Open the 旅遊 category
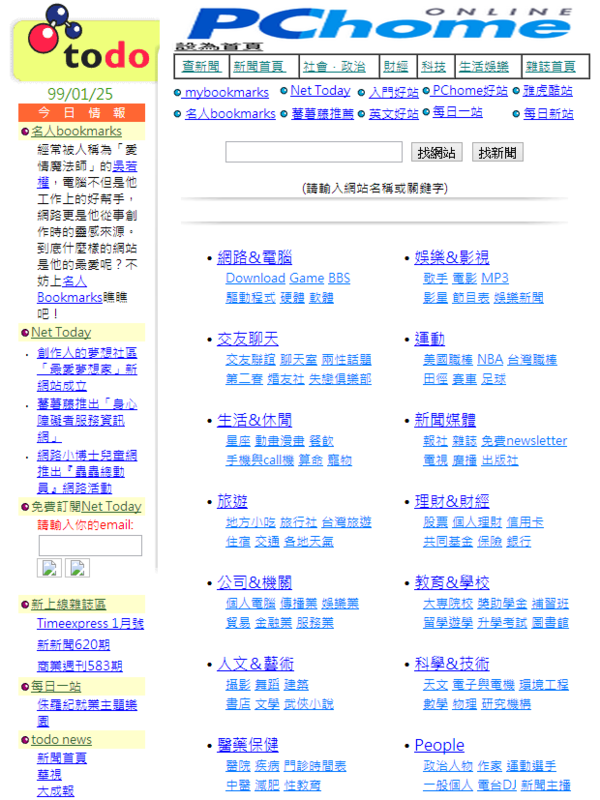Image resolution: width=600 pixels, height=800 pixels. tap(232, 502)
